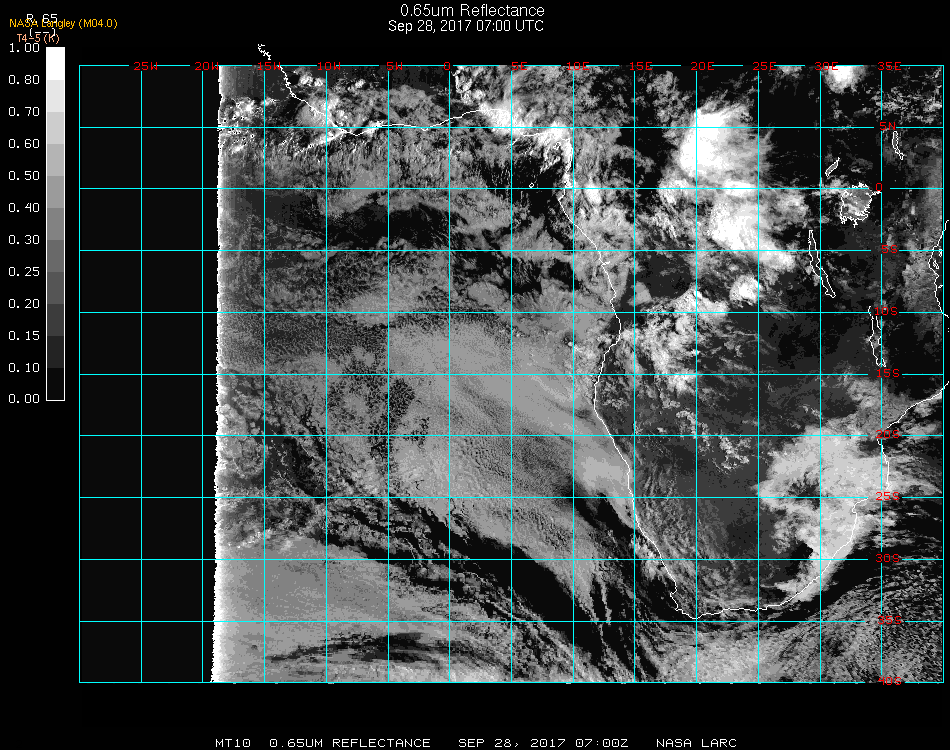Click the 0.10 legend value
This screenshot has width=950, height=750.
24,368
